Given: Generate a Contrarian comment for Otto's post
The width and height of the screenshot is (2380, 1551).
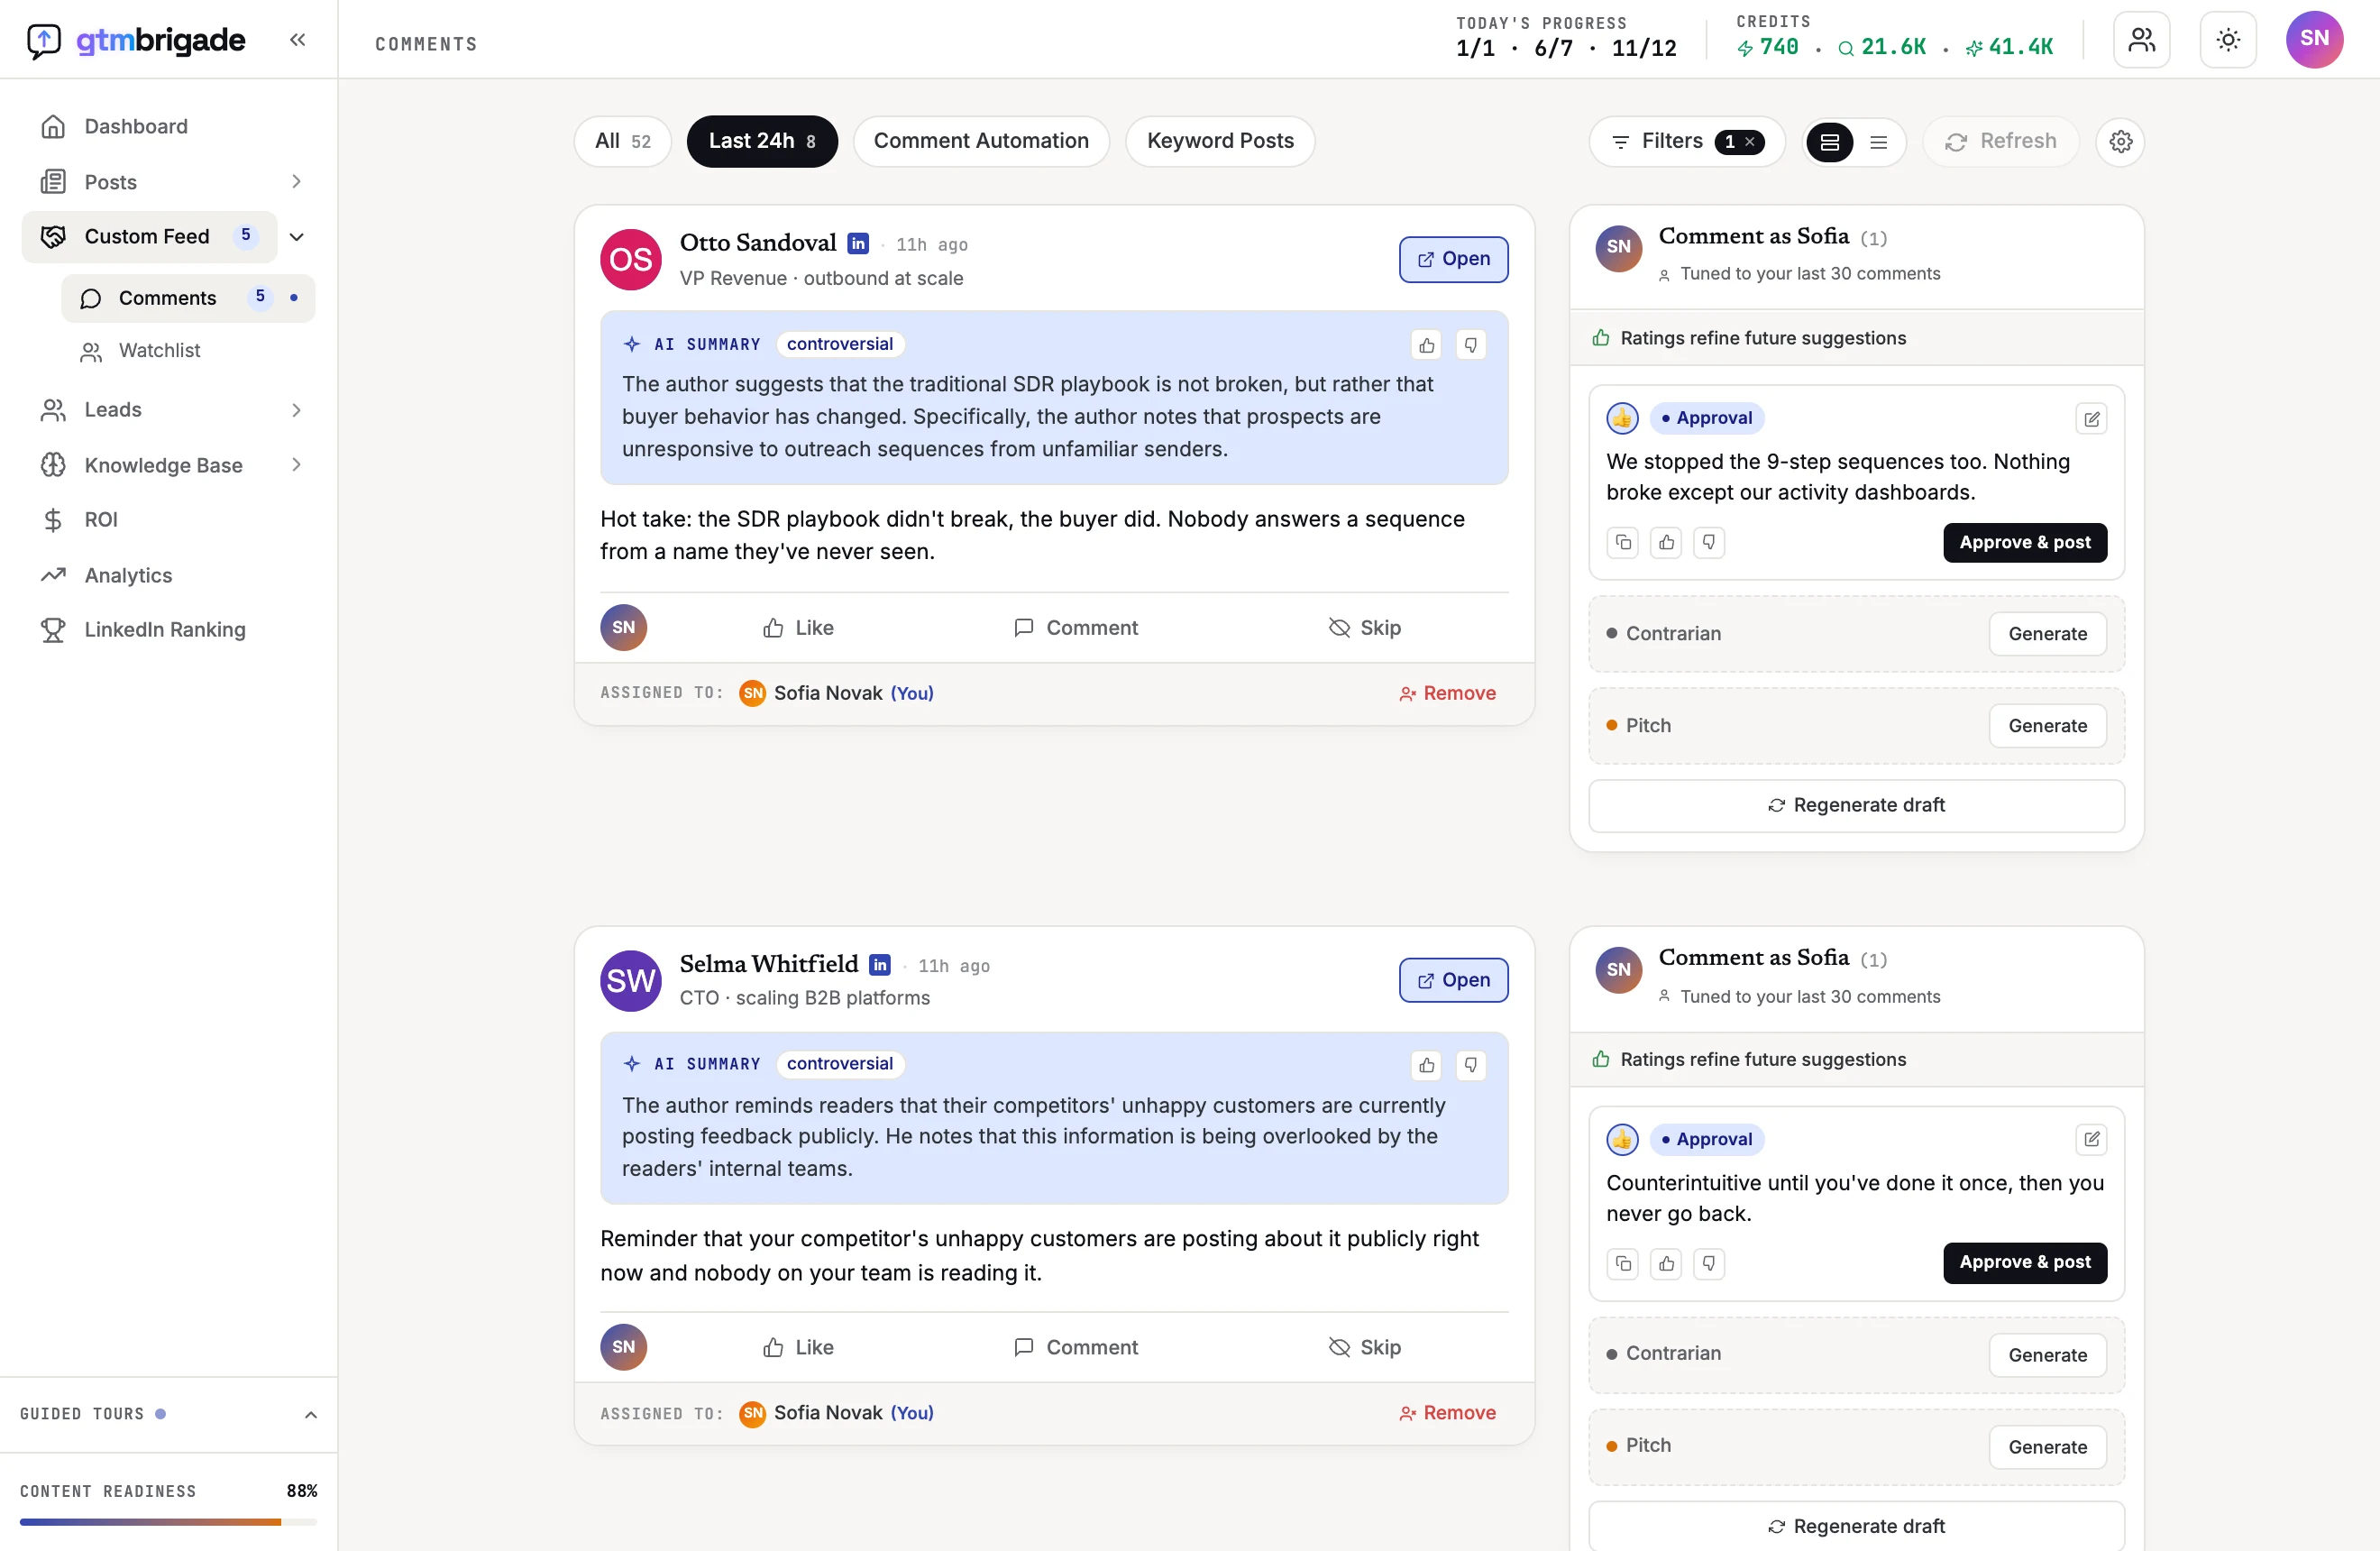Looking at the screenshot, I should [x=2046, y=634].
